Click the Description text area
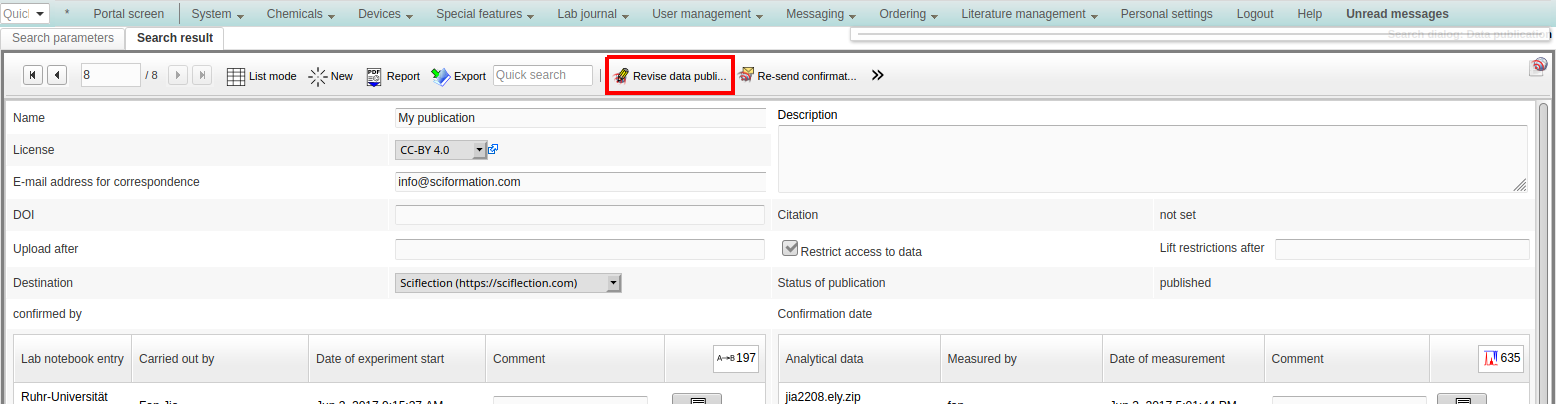 [1151, 158]
